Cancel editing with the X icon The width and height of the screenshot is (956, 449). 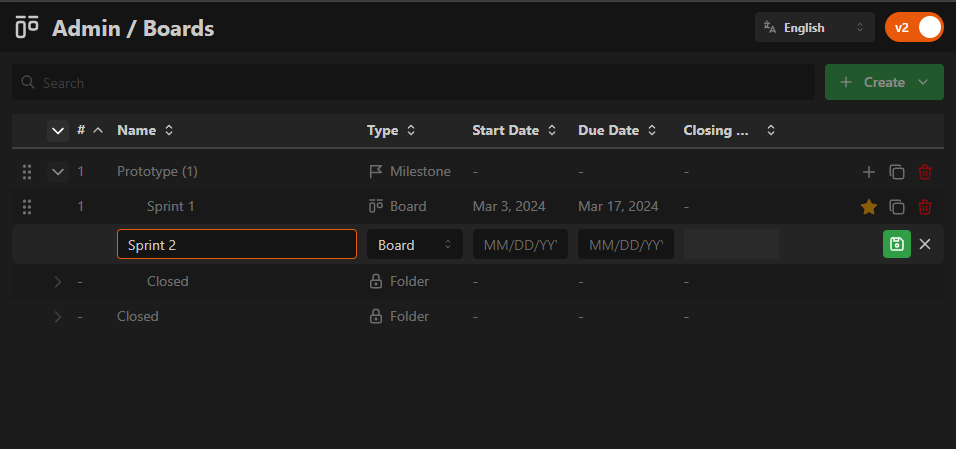click(925, 244)
